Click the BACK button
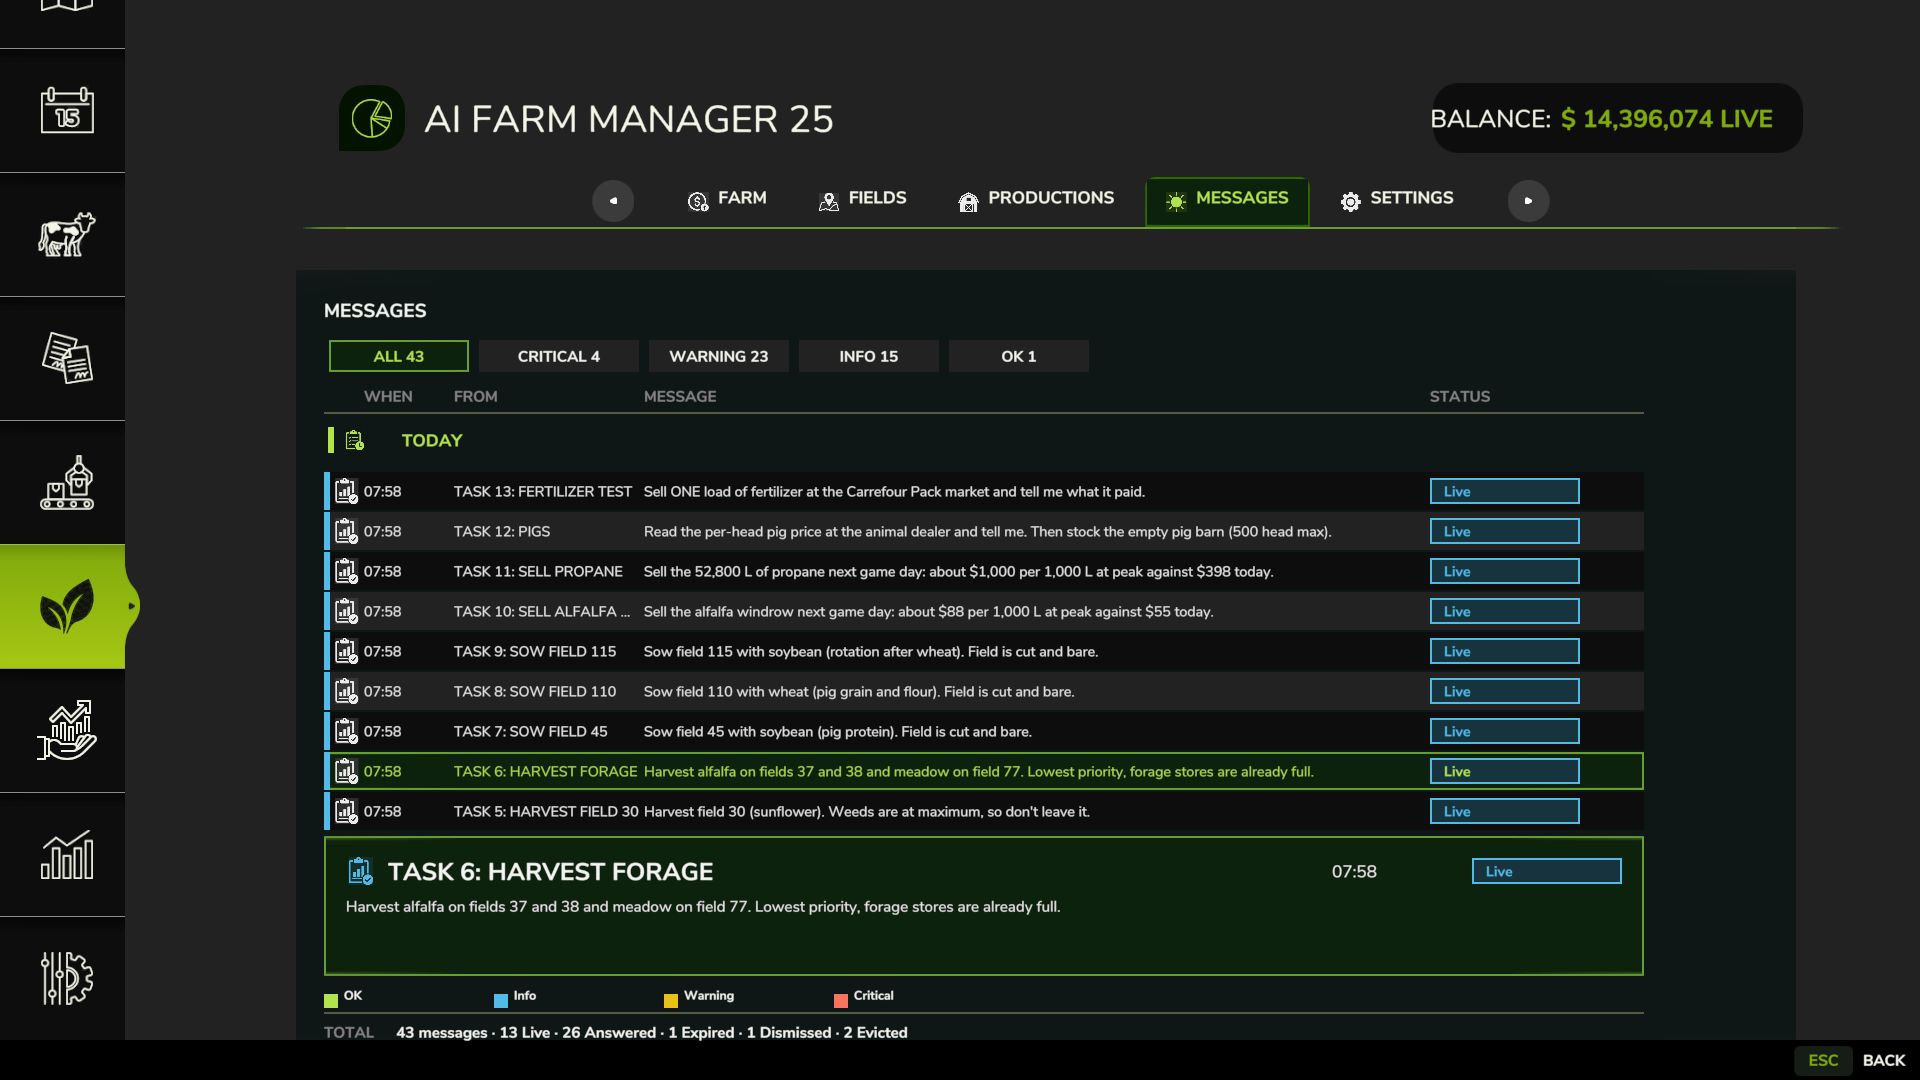This screenshot has width=1920, height=1080. (x=1884, y=1060)
